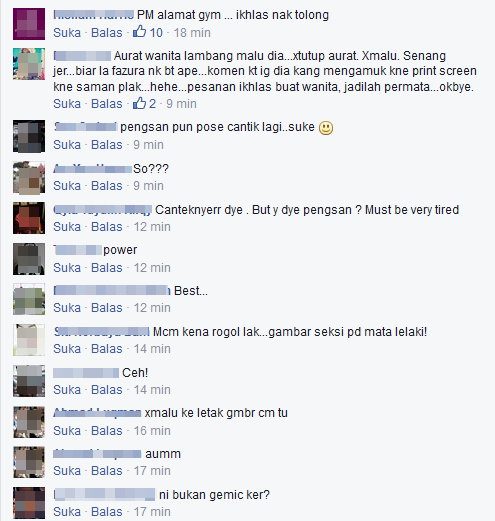Screen dimensions: 495x521
Task: Open avatar next to 'power' comment
Action: 29,259
